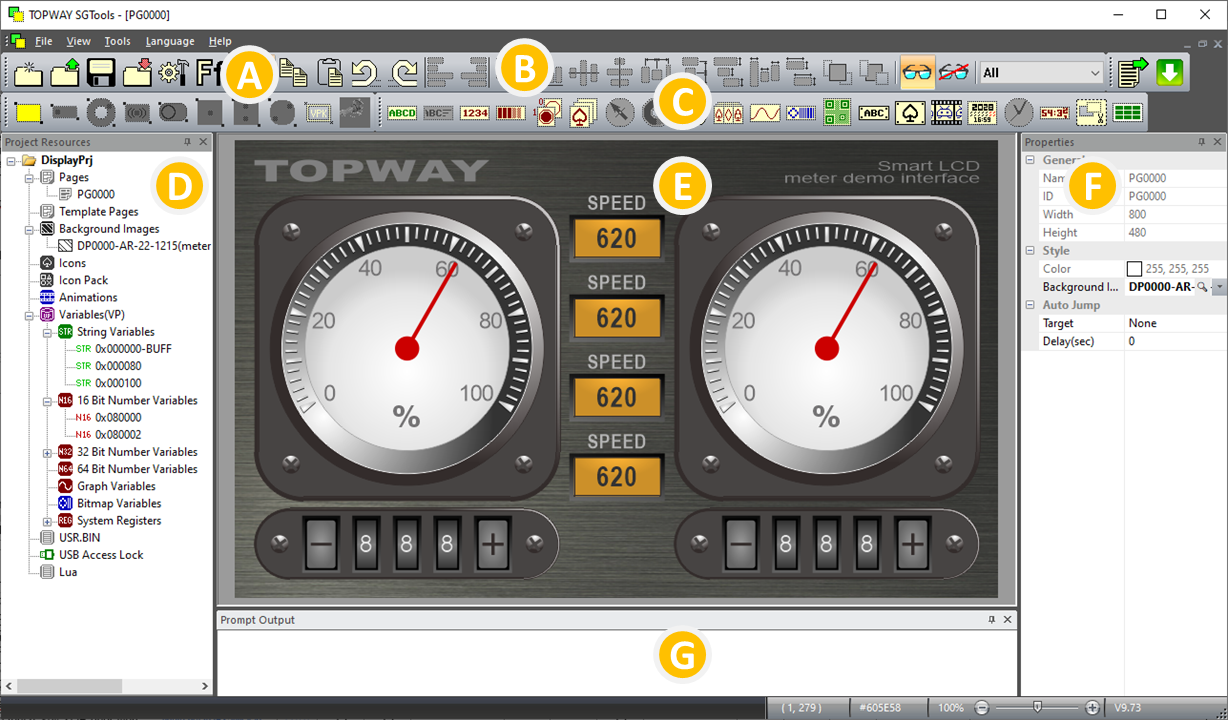The image size is (1228, 720).
Task: Pick the red 1234 number element tool
Action: point(475,112)
